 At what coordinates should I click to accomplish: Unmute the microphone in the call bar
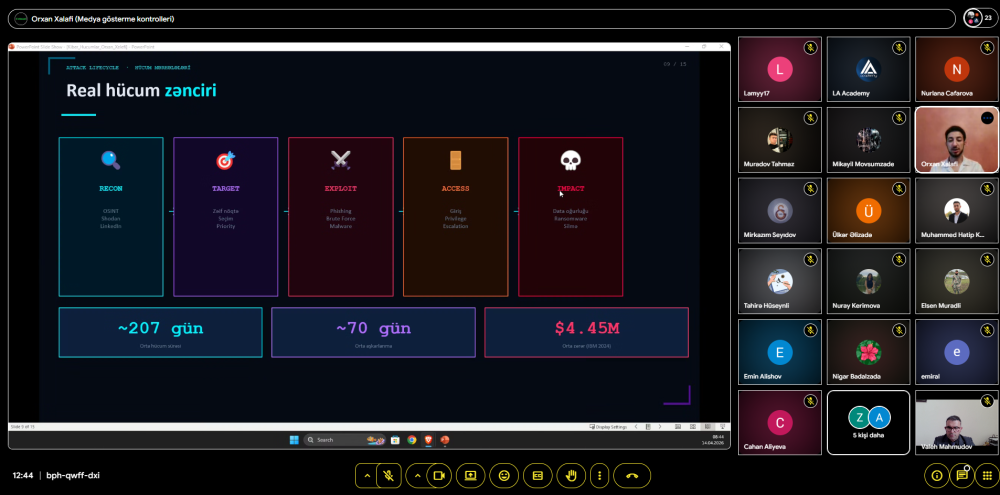click(x=387, y=476)
